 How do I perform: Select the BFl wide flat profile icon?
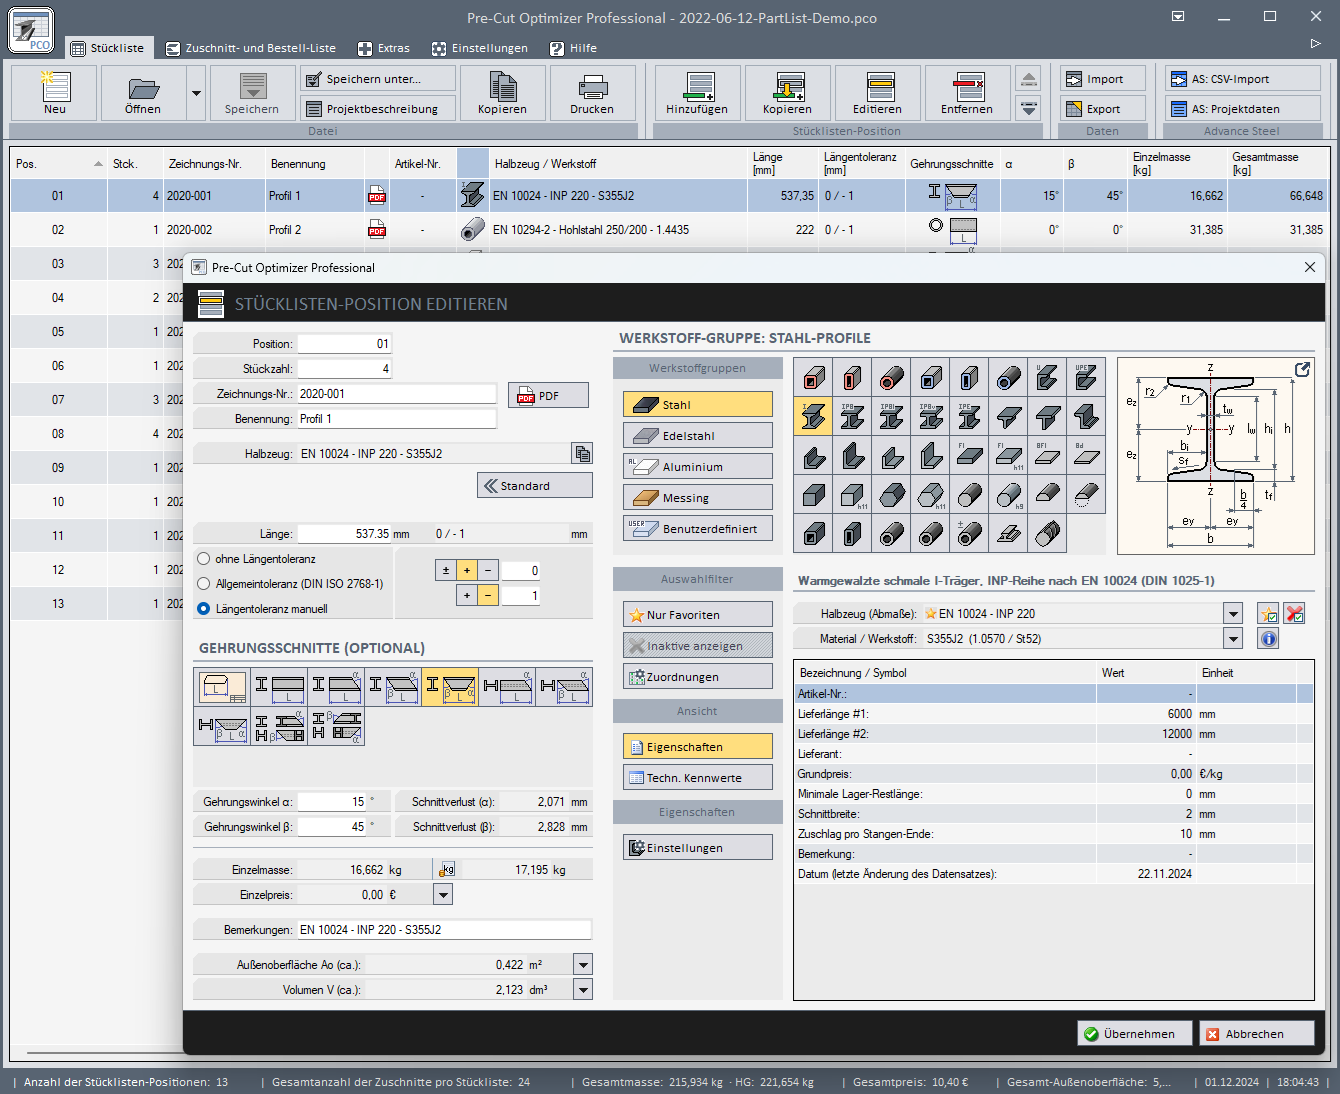coord(1047,456)
